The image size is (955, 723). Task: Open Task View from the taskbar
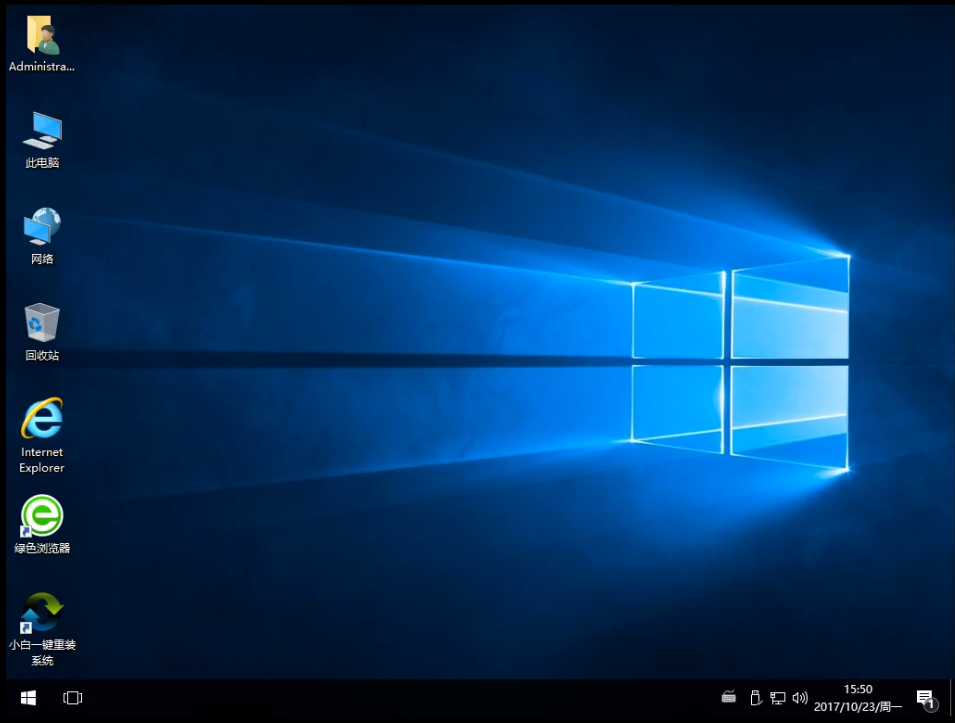73,697
